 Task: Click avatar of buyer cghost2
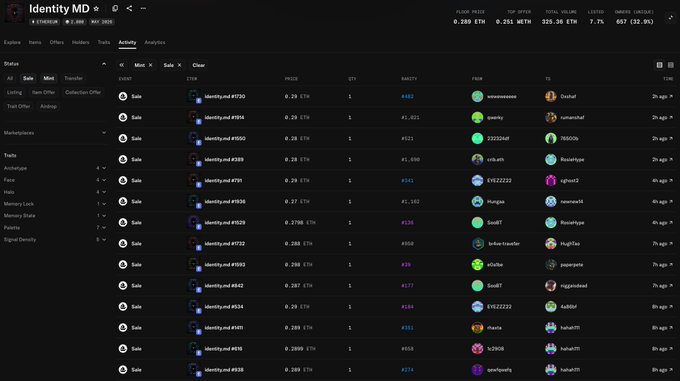pos(550,180)
